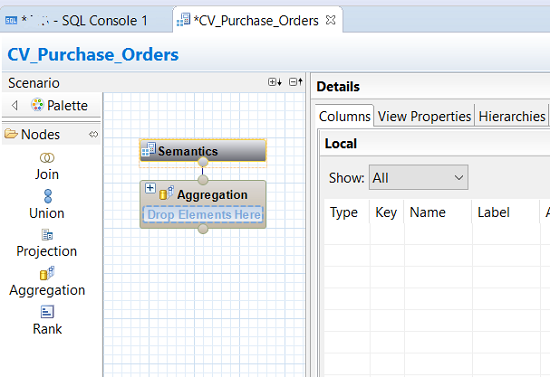Click the Nodes folder icon
The height and width of the screenshot is (377, 550).
[11, 134]
